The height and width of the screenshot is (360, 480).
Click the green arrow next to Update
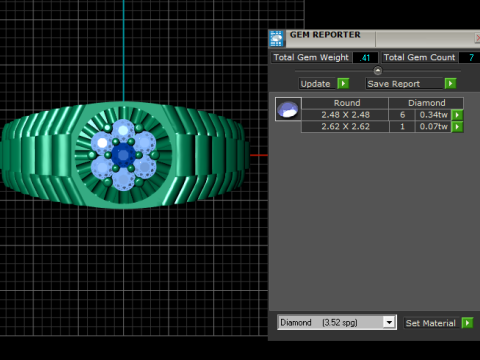tap(343, 83)
